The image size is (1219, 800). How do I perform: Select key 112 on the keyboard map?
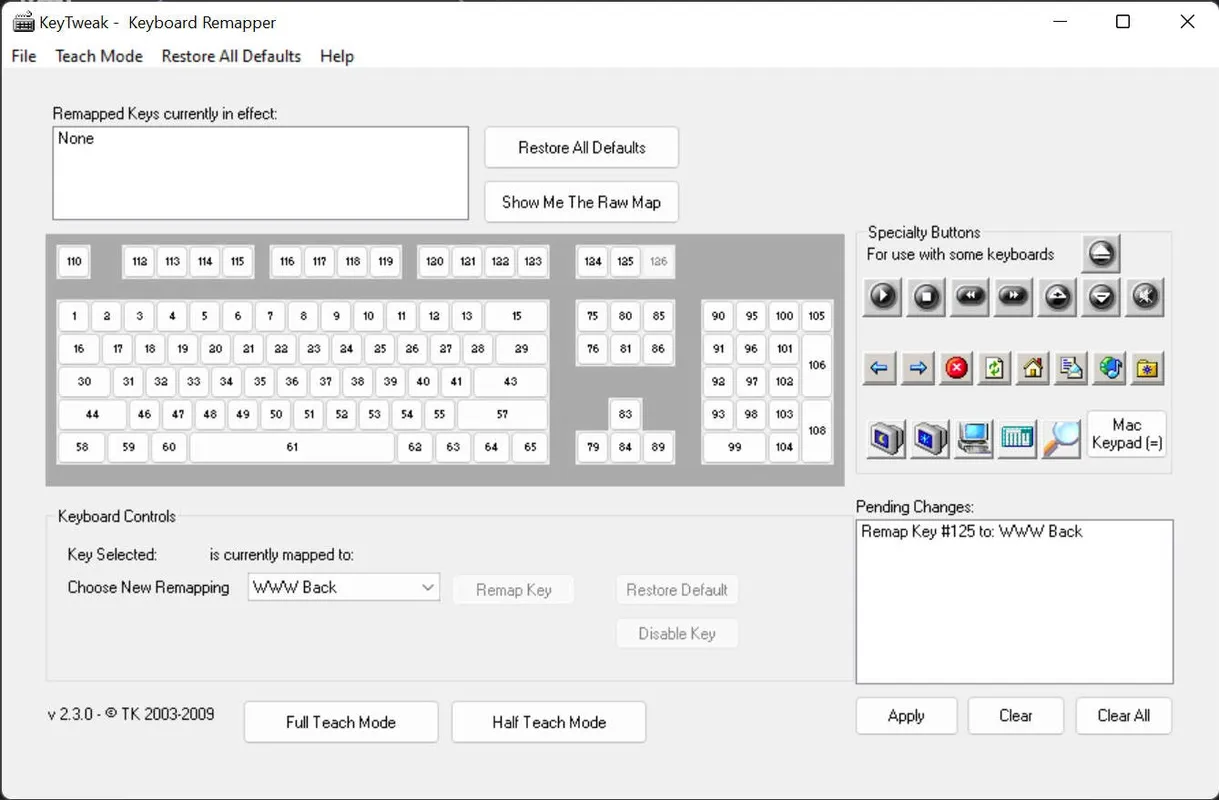tap(139, 262)
